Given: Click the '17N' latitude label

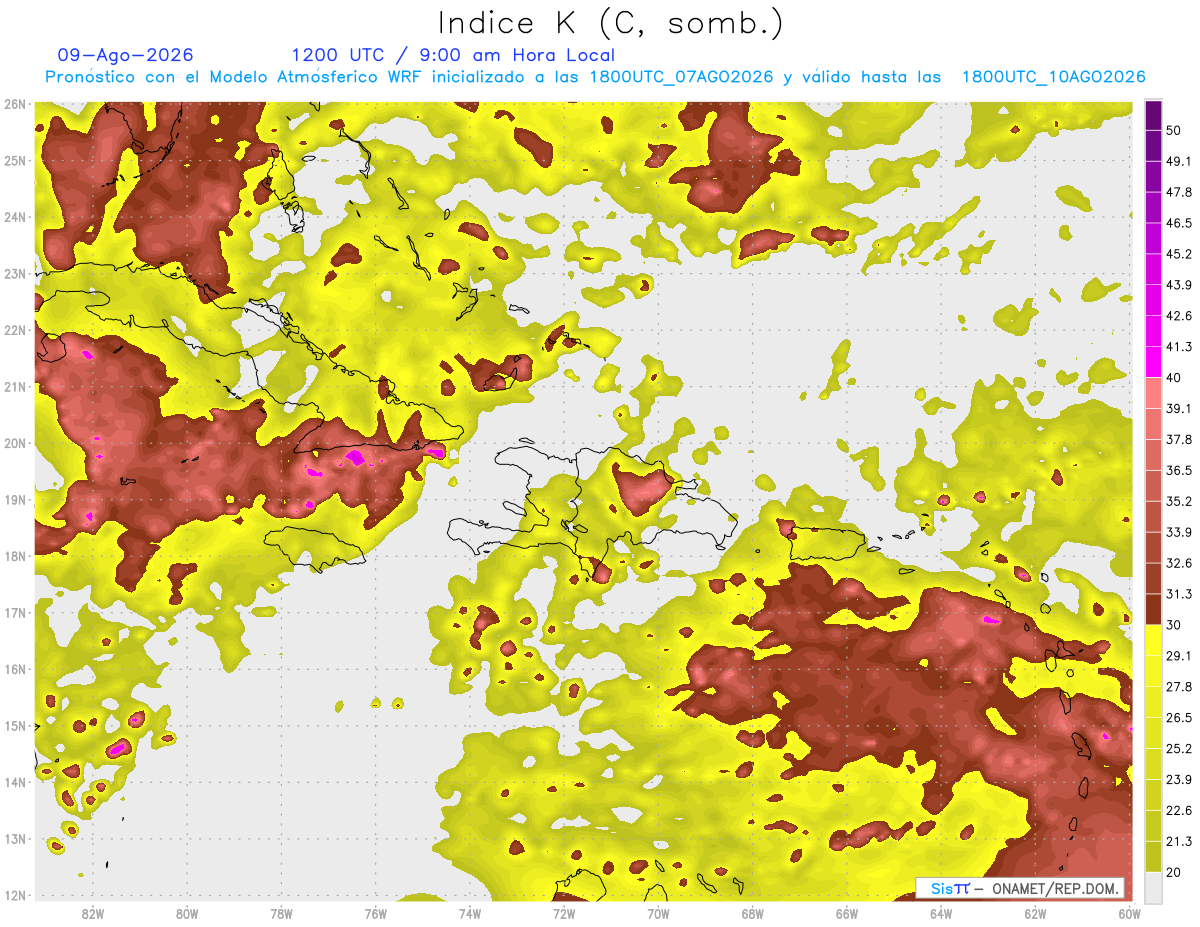Looking at the screenshot, I should pyautogui.click(x=14, y=612).
